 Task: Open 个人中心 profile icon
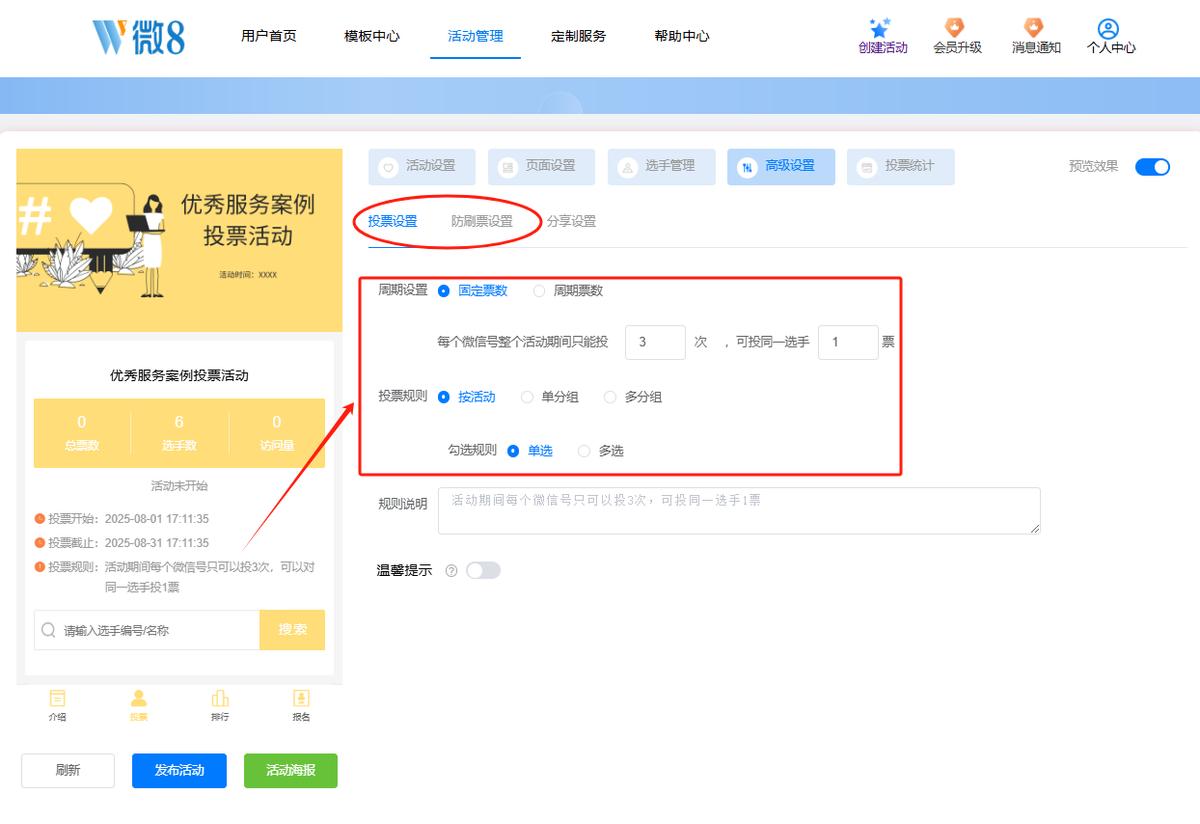1108,29
